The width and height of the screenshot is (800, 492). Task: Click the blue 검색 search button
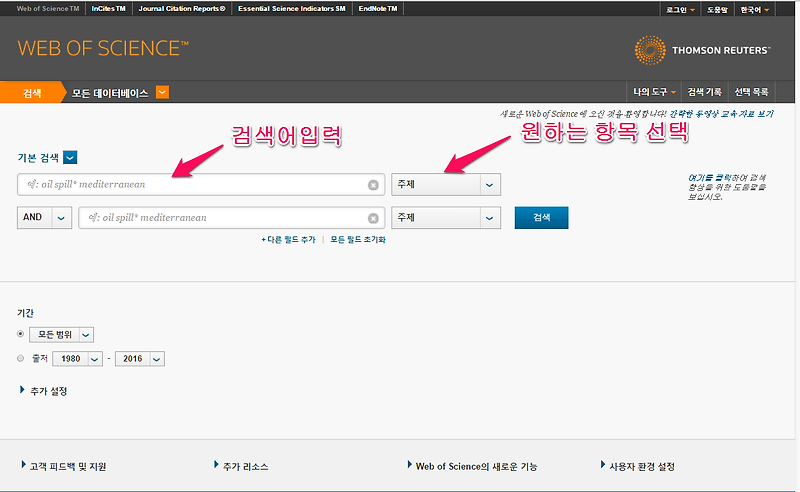(x=541, y=218)
